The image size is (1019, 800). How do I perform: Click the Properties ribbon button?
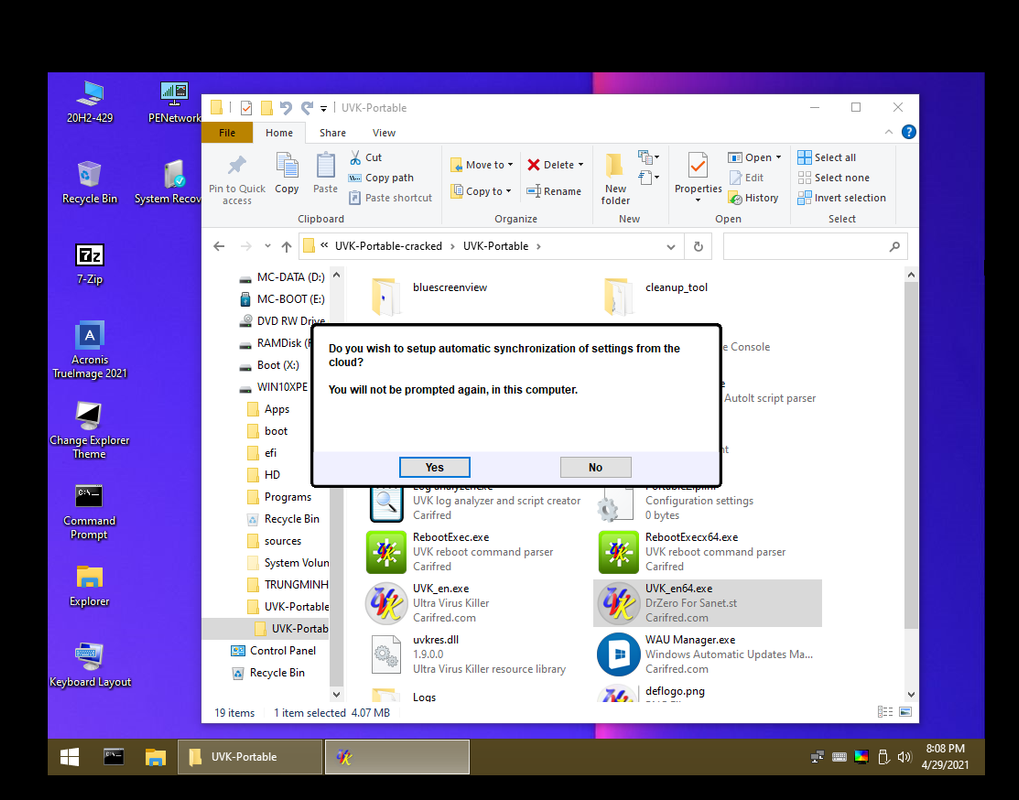[698, 178]
